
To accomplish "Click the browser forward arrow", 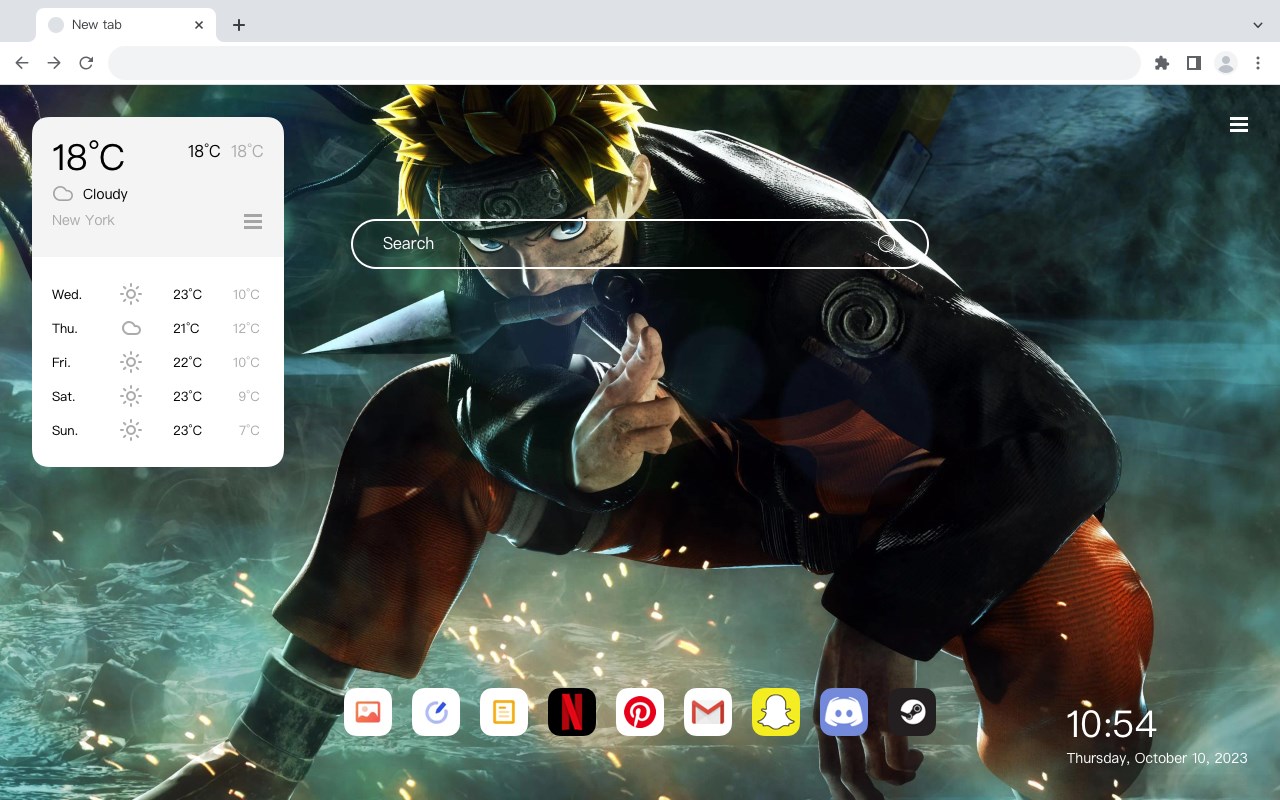I will (54, 63).
